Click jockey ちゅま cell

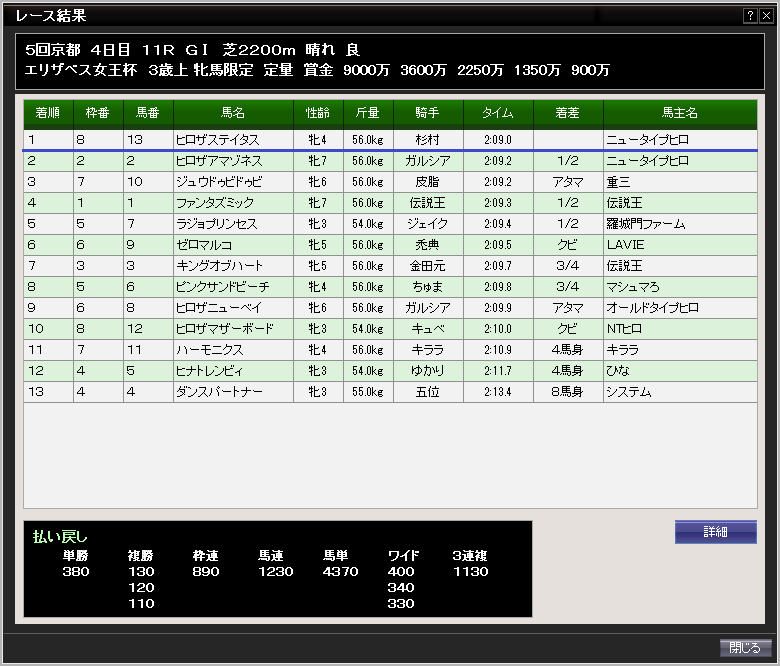[428, 287]
